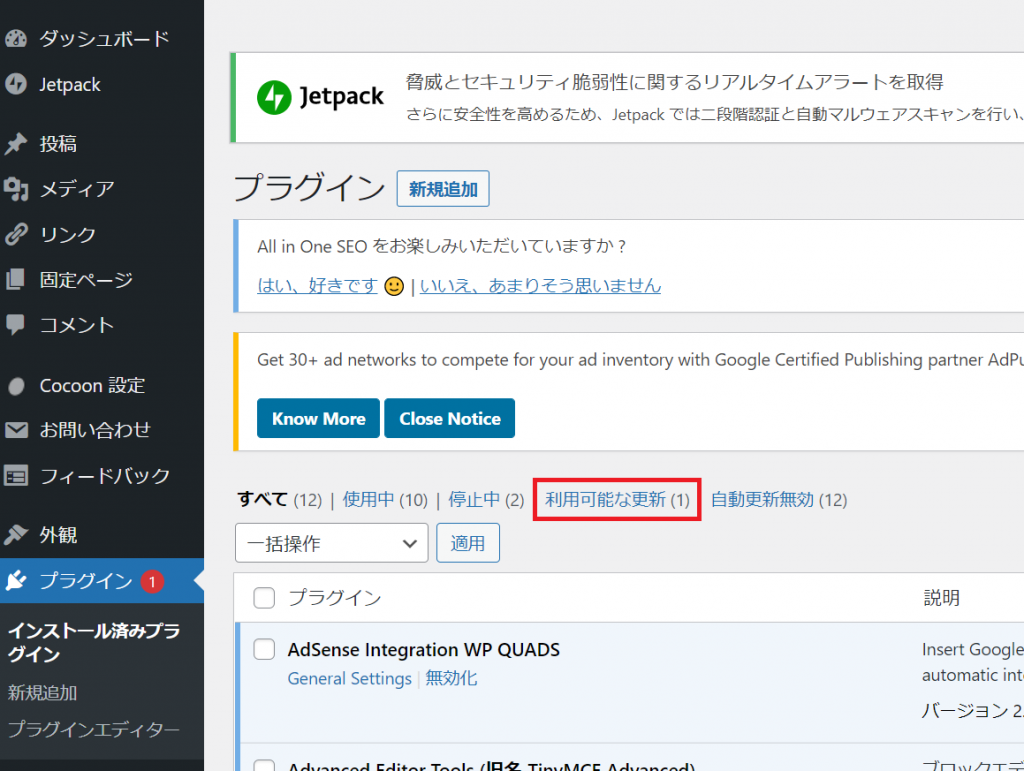
Task: Open the 固定ページ menu
Action: coord(86,279)
